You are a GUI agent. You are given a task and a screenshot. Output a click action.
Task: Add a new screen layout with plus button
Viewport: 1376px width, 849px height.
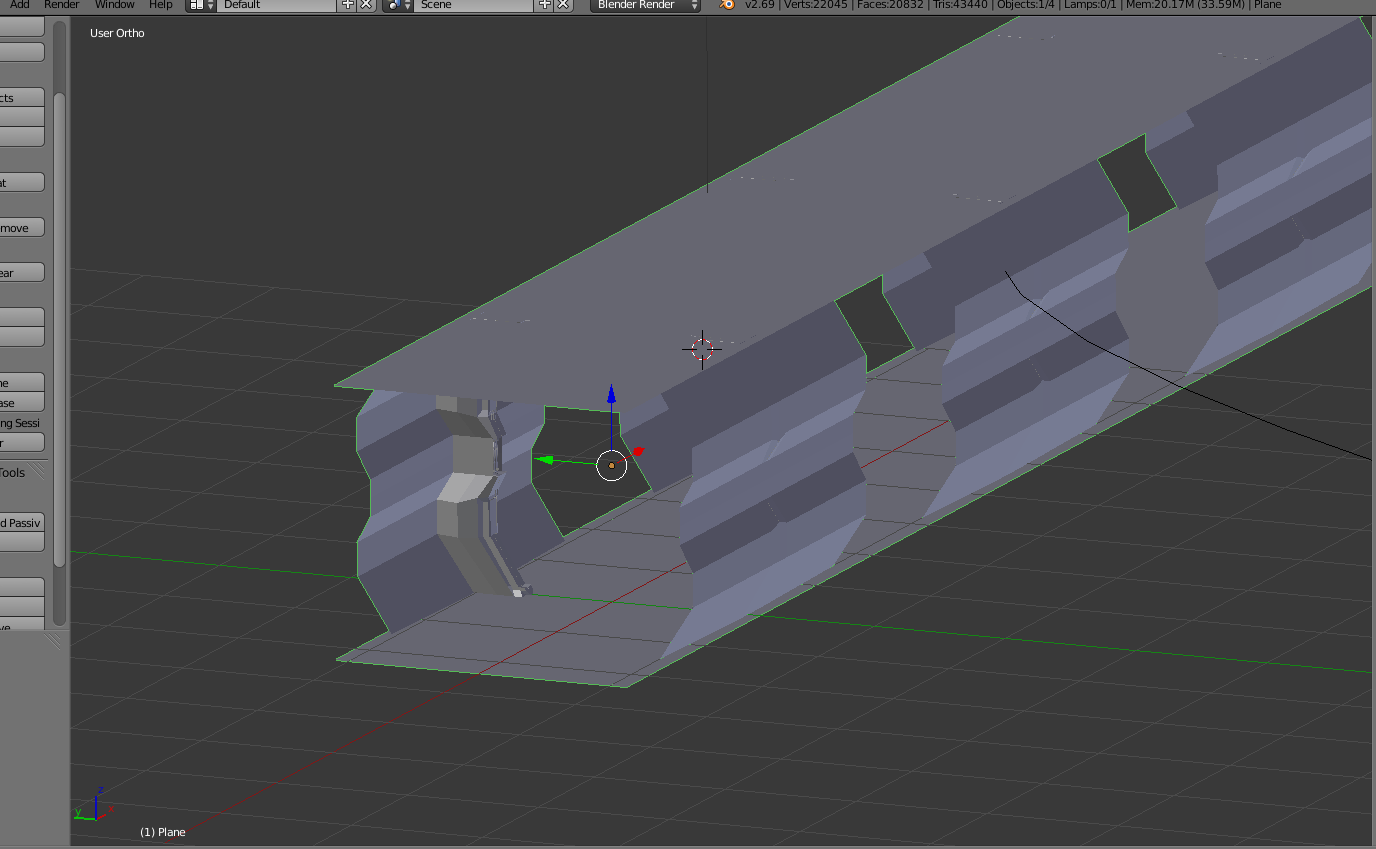pyautogui.click(x=347, y=5)
